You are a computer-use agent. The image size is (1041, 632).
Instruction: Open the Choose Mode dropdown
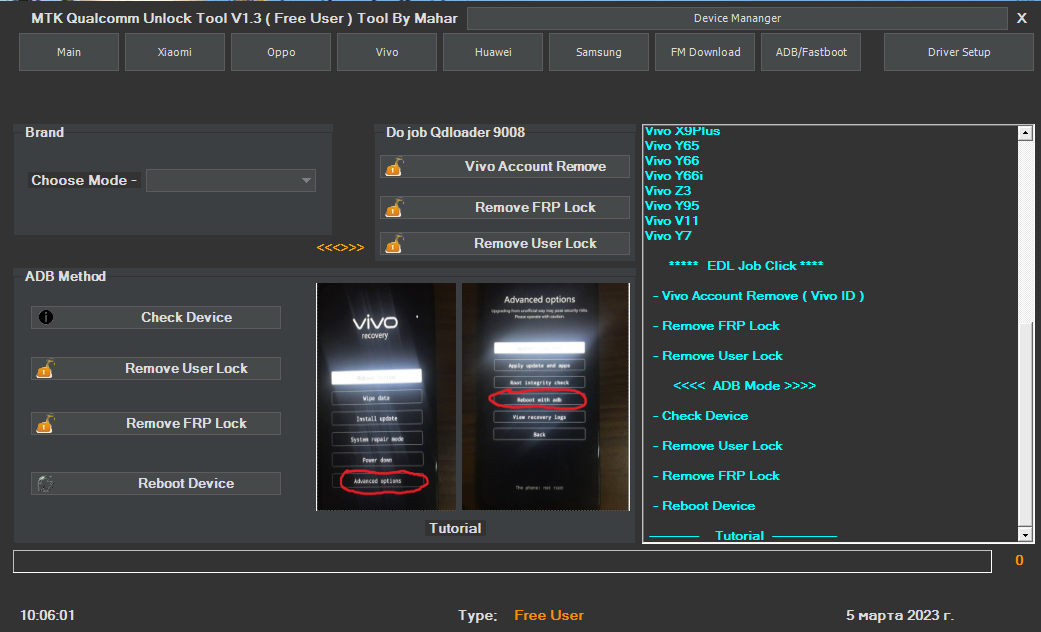click(231, 181)
